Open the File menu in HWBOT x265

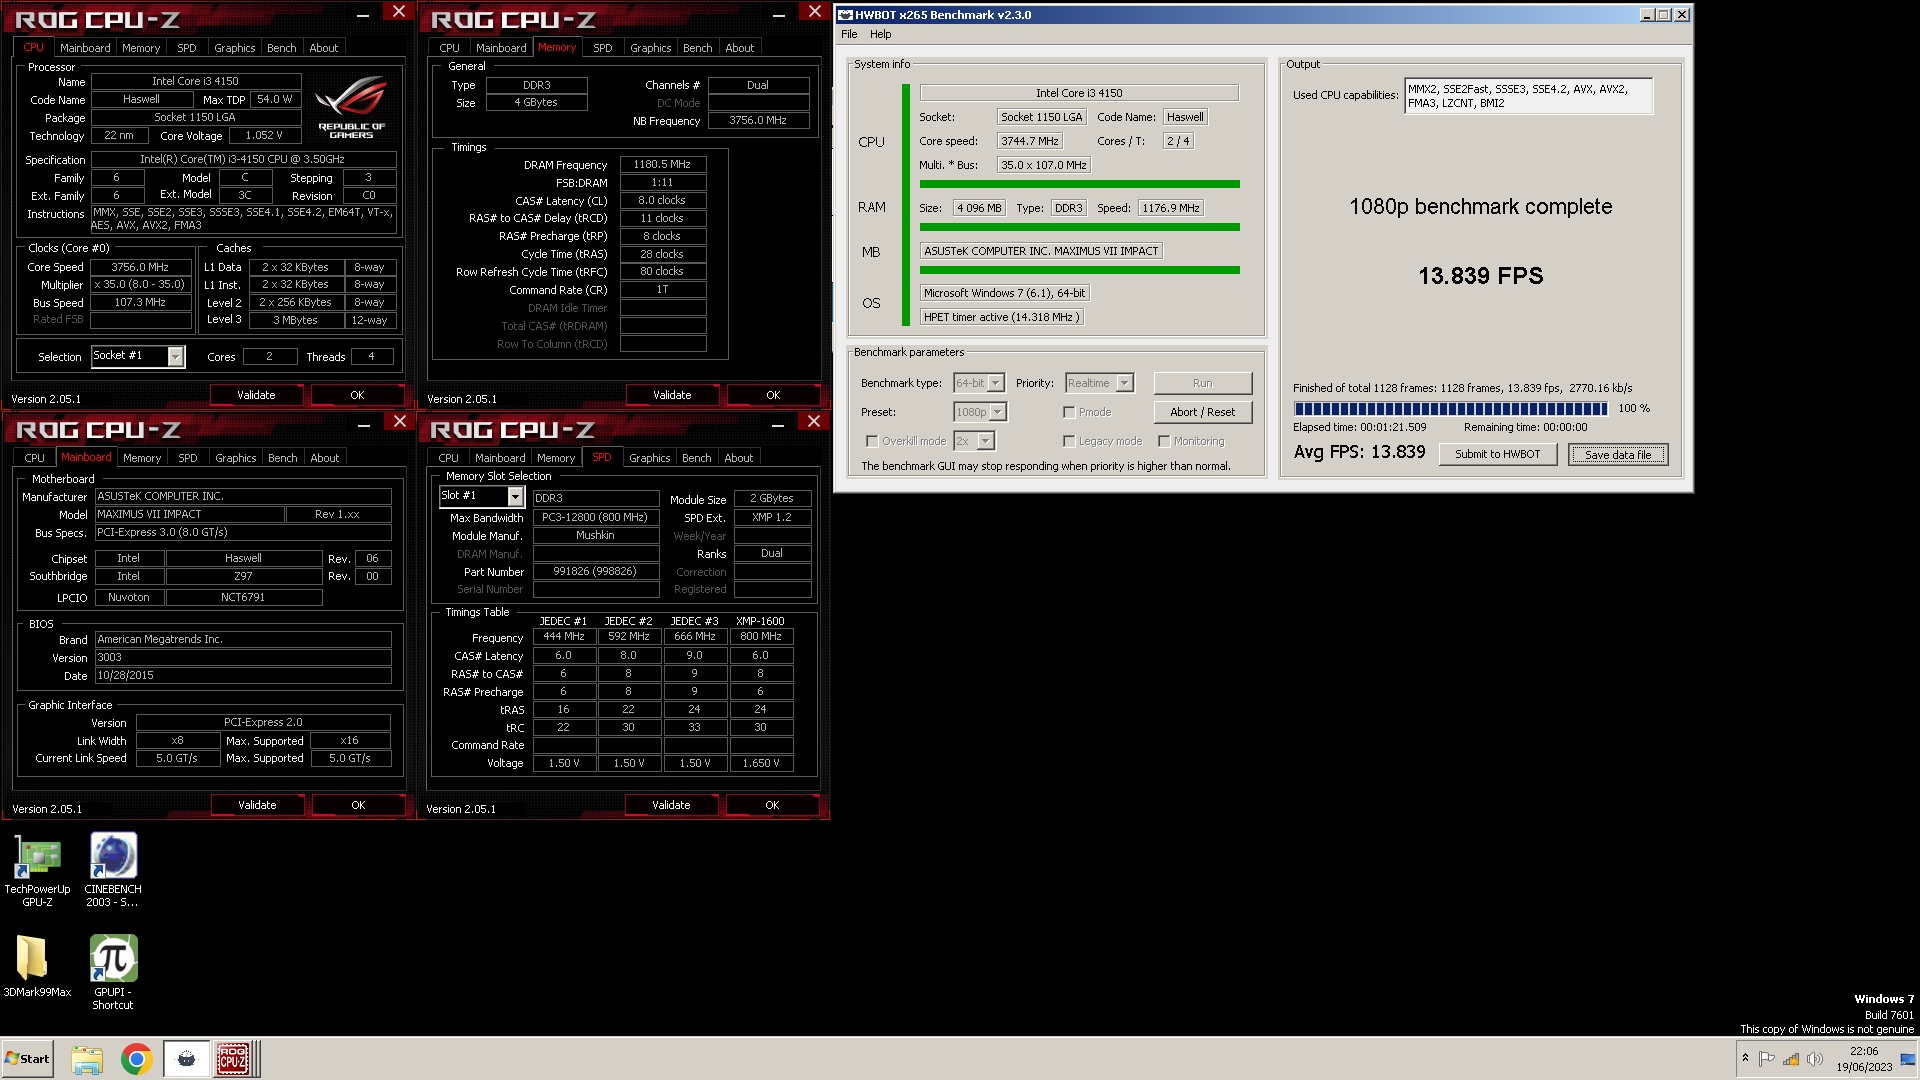tap(849, 34)
